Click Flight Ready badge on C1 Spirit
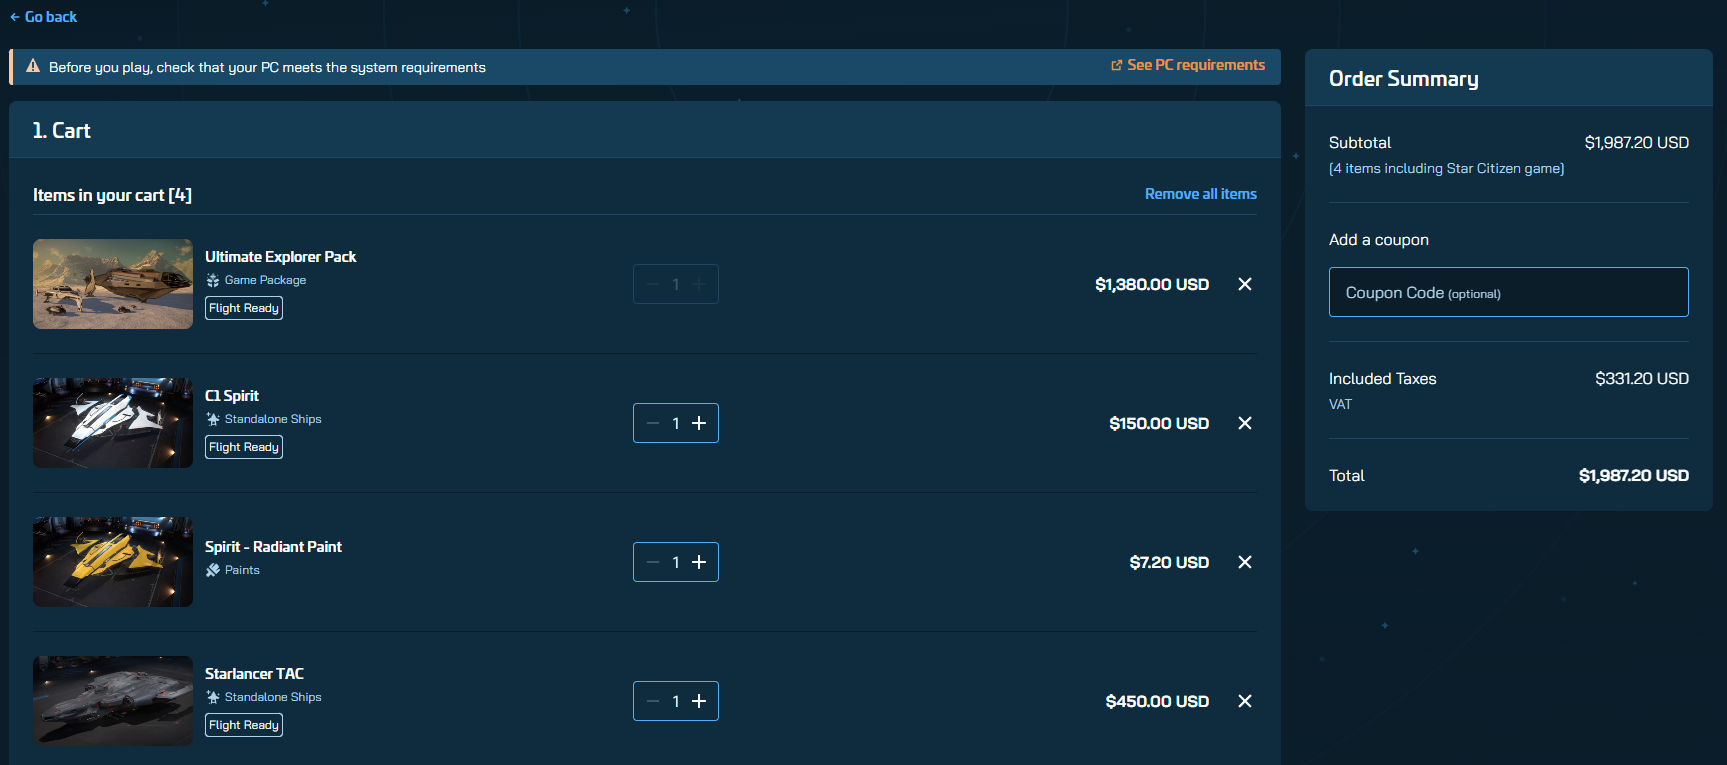Image resolution: width=1727 pixels, height=765 pixels. click(x=244, y=447)
